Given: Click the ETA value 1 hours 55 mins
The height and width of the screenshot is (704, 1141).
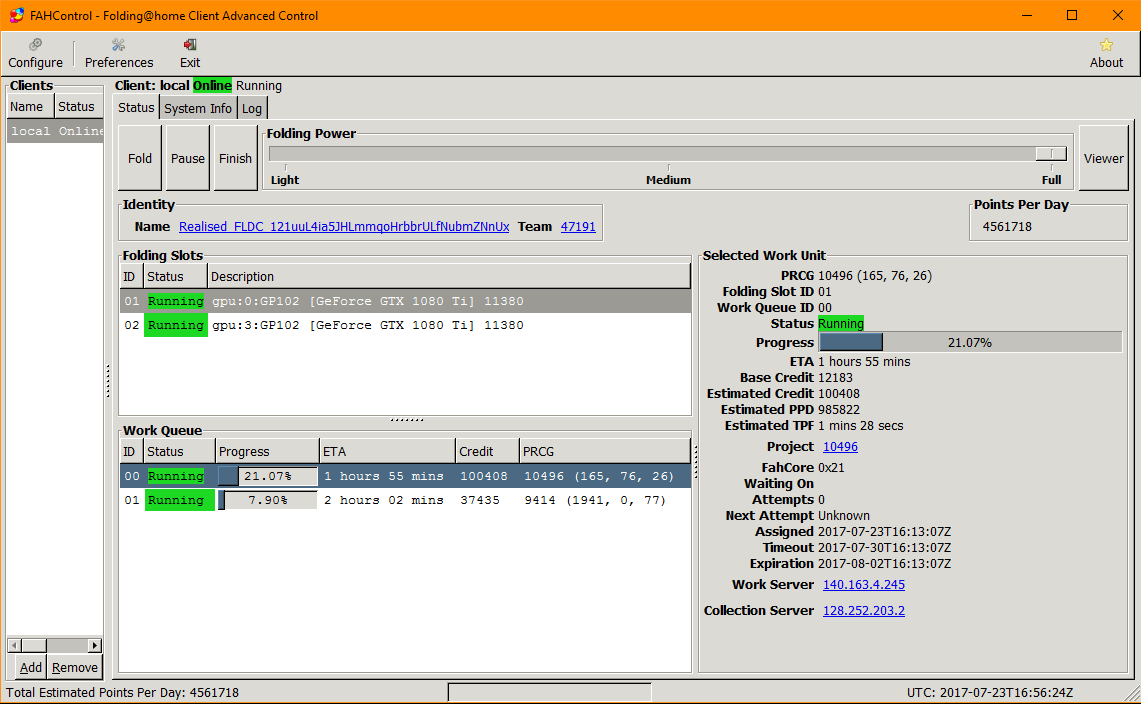Looking at the screenshot, I should (x=864, y=361).
